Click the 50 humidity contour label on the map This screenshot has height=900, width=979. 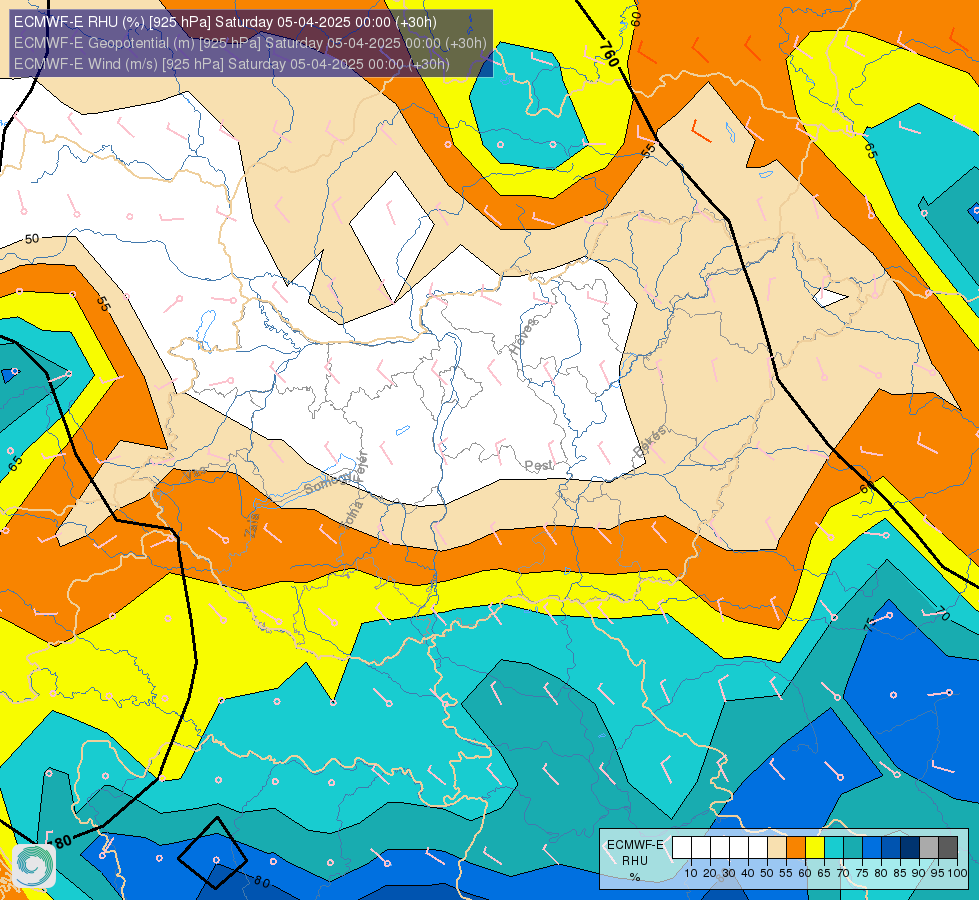coord(32,239)
